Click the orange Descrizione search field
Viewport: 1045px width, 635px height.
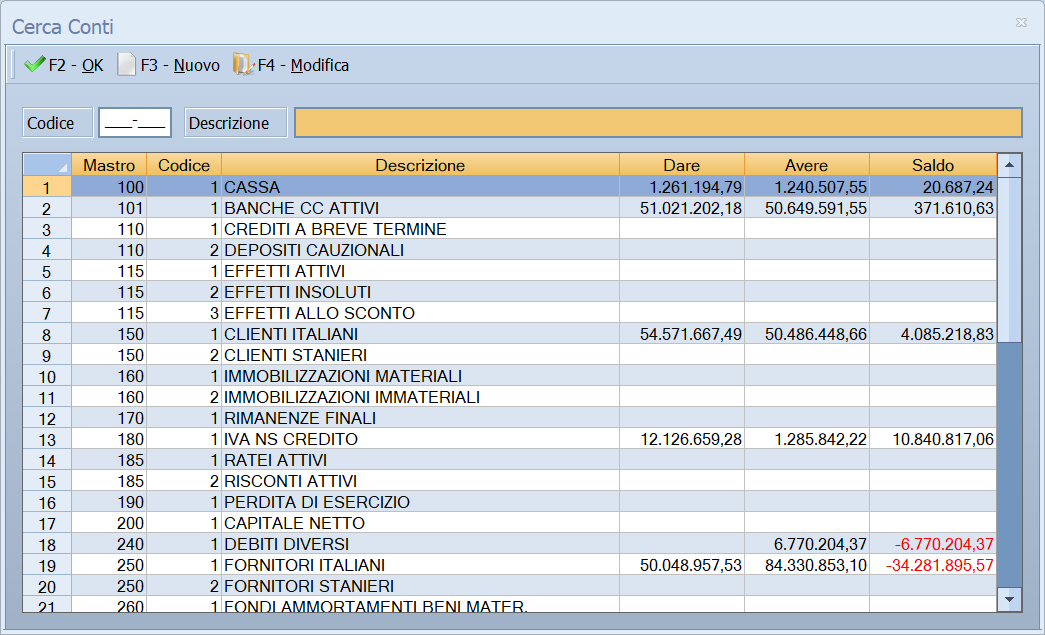pyautogui.click(x=658, y=123)
